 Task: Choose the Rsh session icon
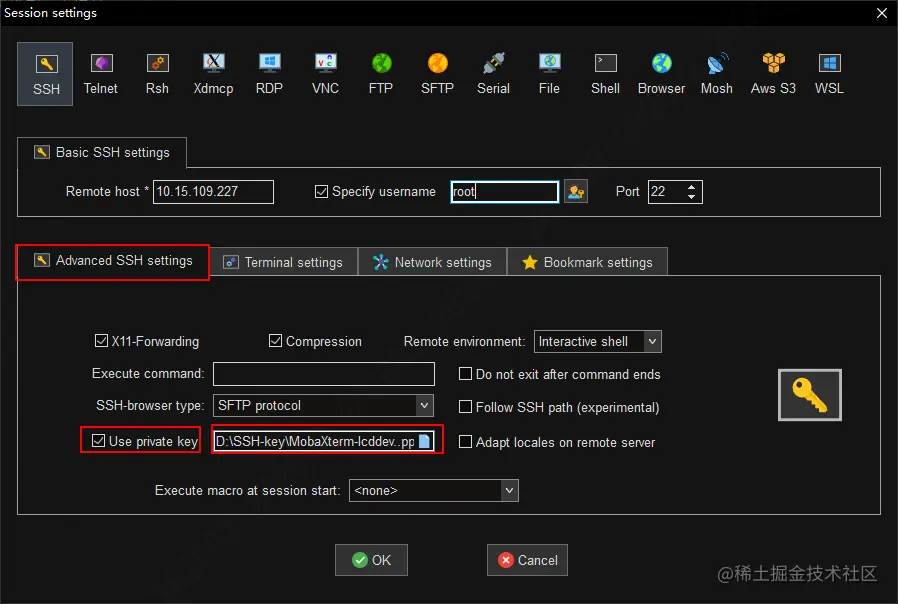[x=157, y=74]
